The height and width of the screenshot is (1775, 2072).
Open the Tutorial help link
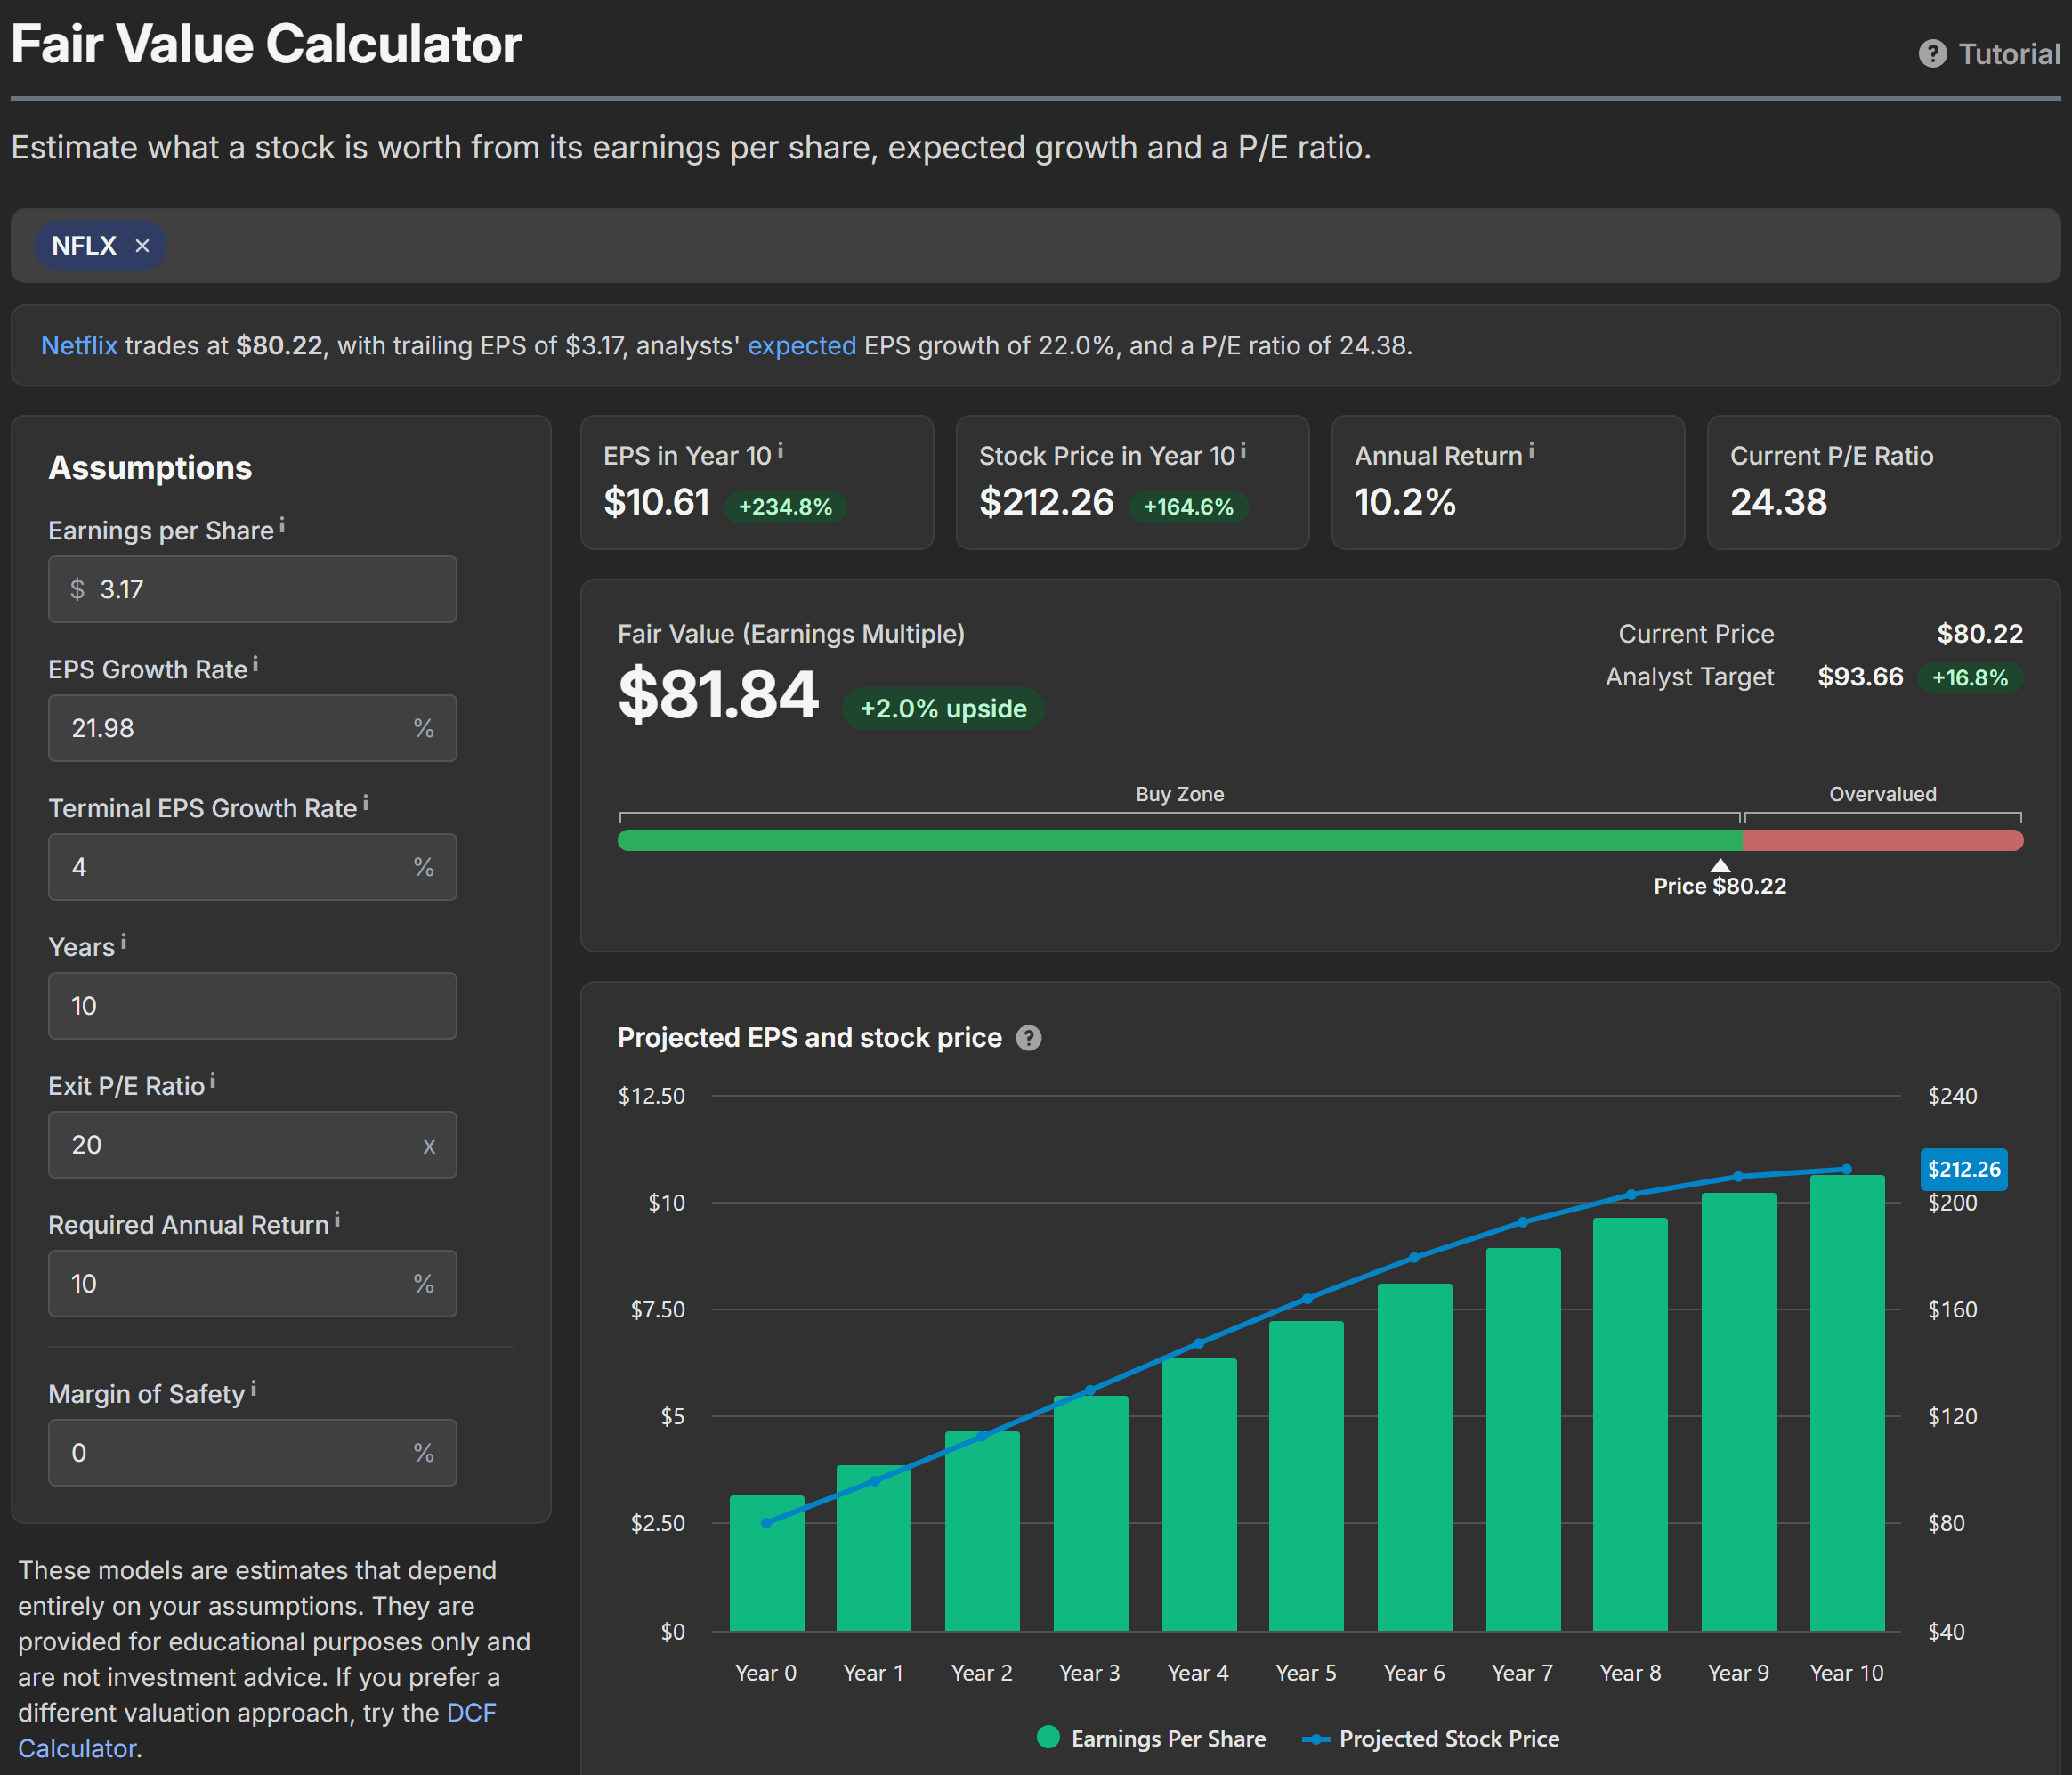[1988, 53]
